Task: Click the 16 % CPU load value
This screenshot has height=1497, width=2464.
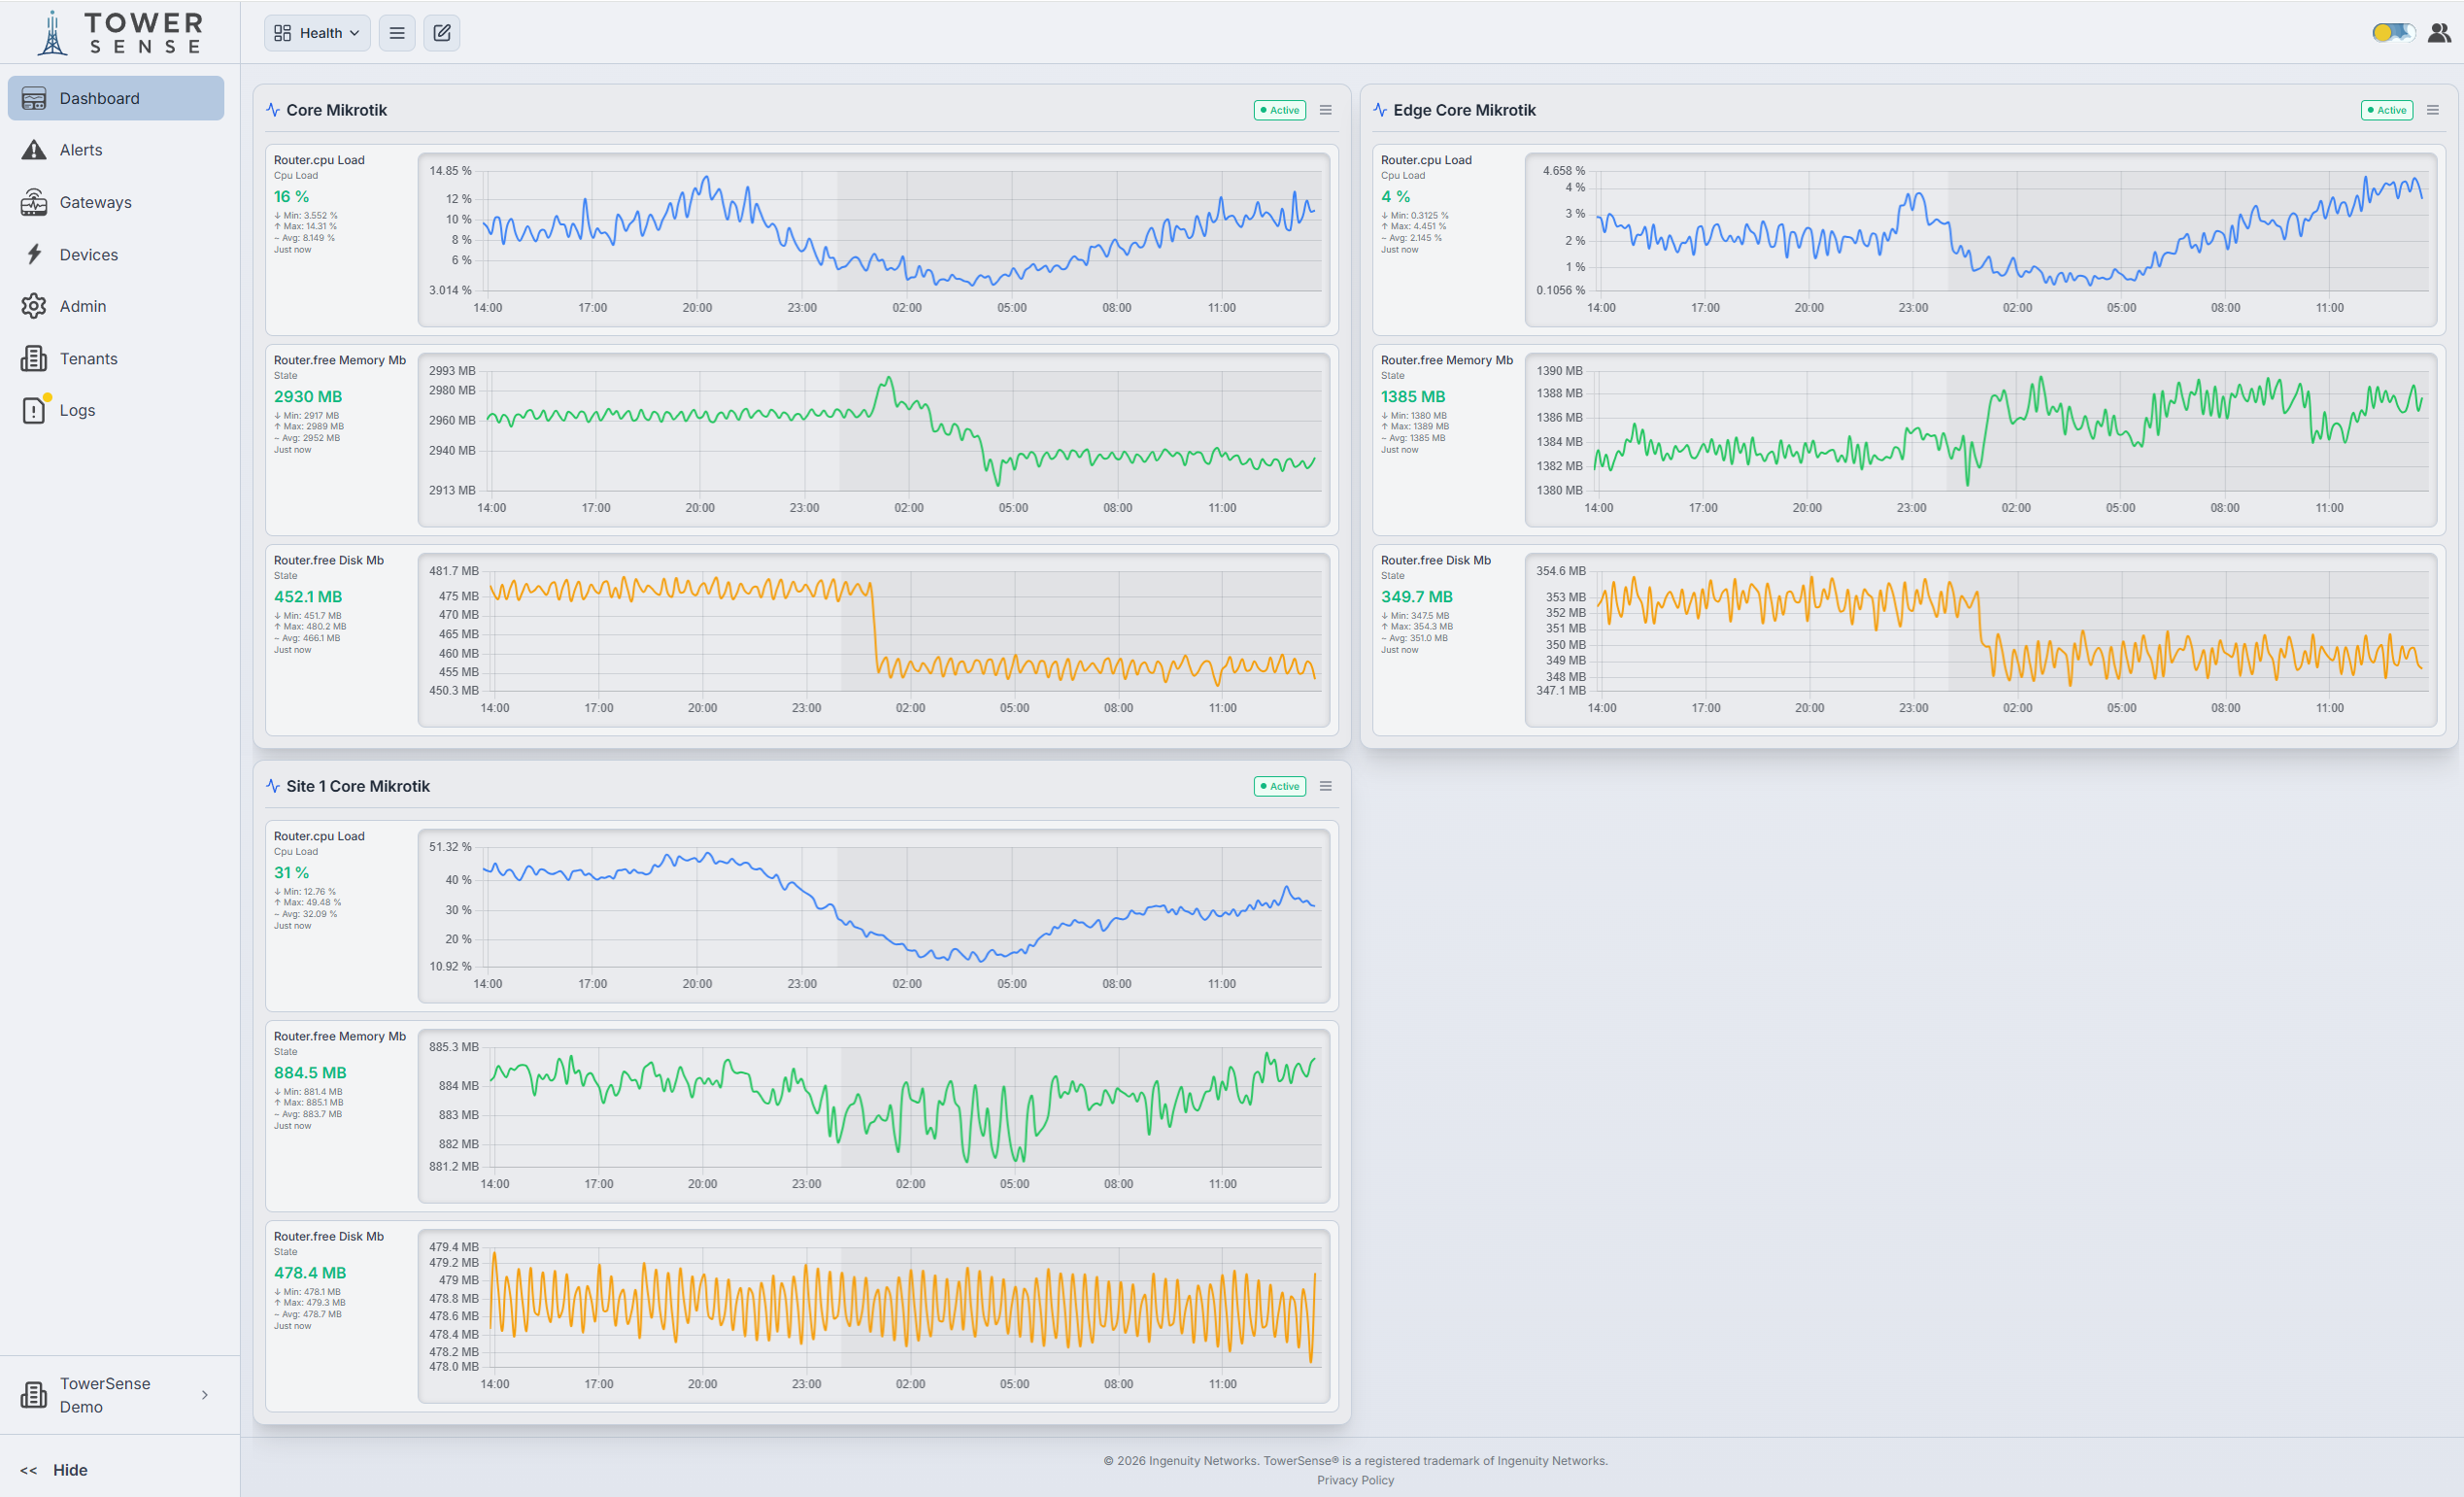Action: pyautogui.click(x=291, y=197)
